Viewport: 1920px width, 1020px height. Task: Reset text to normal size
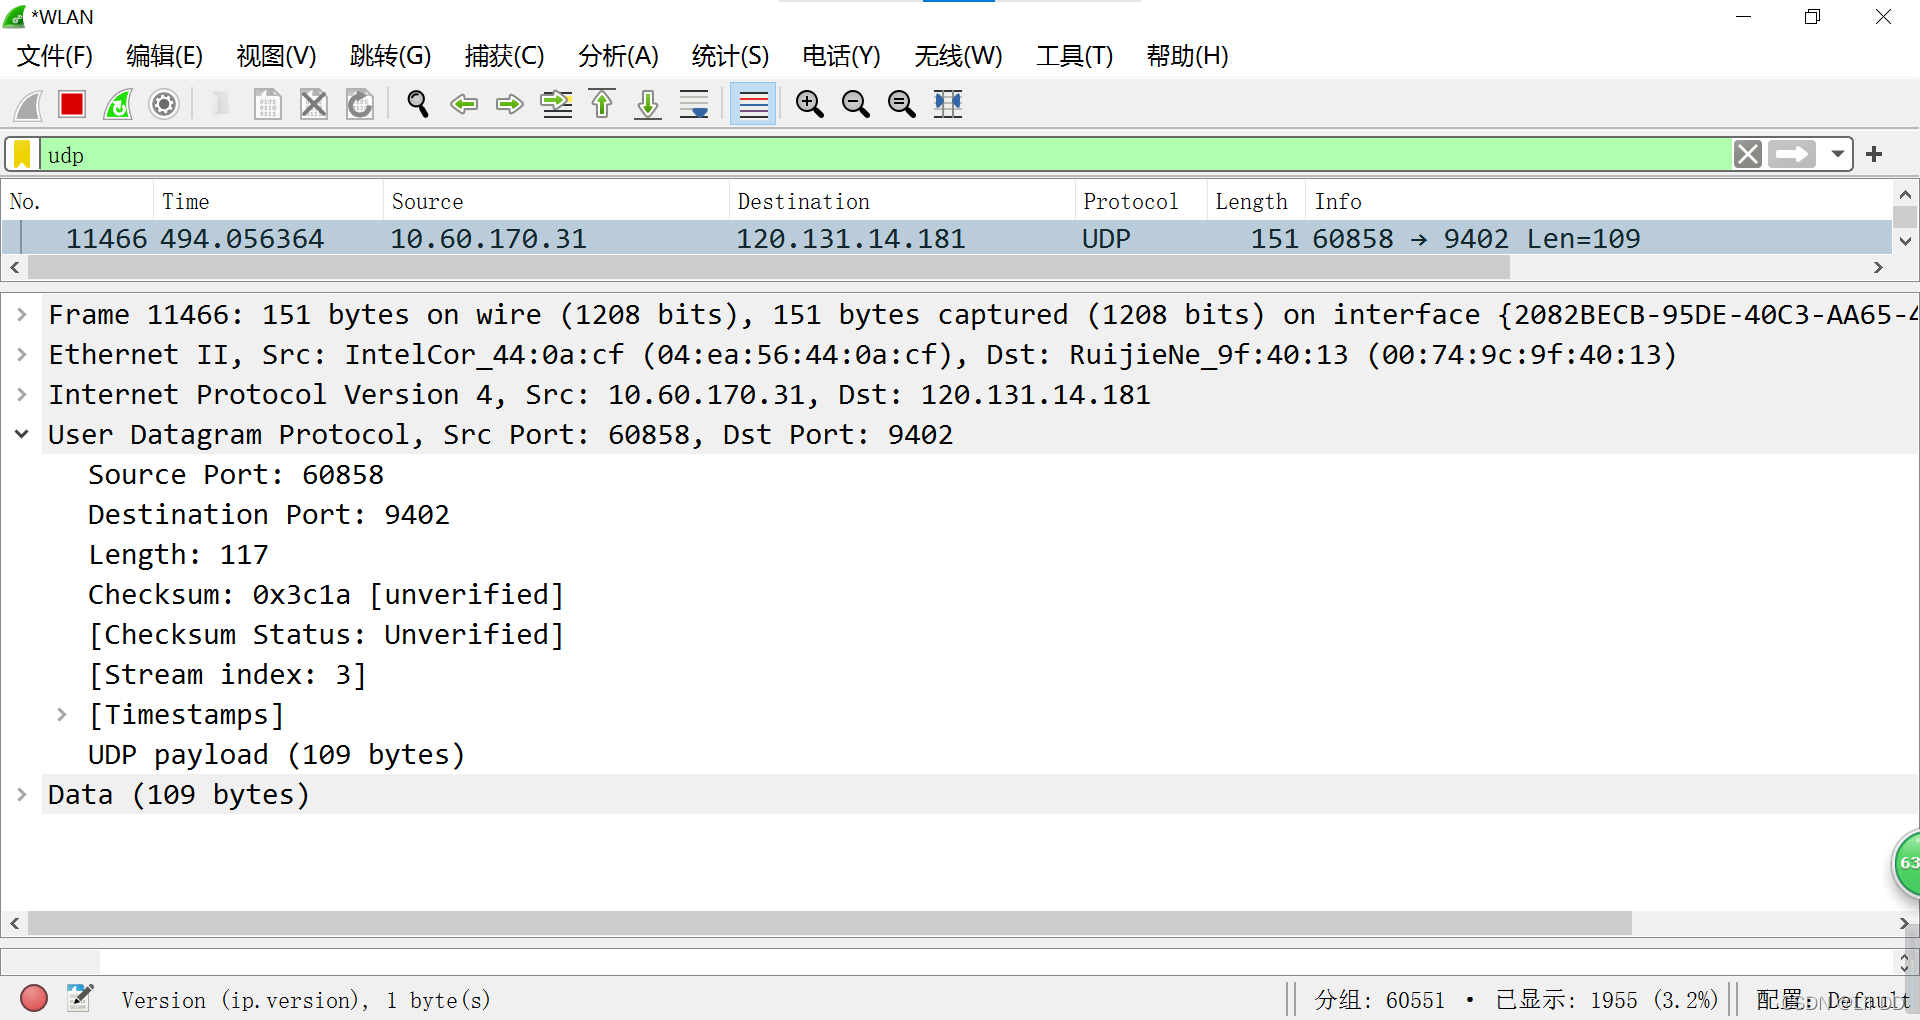tap(902, 104)
